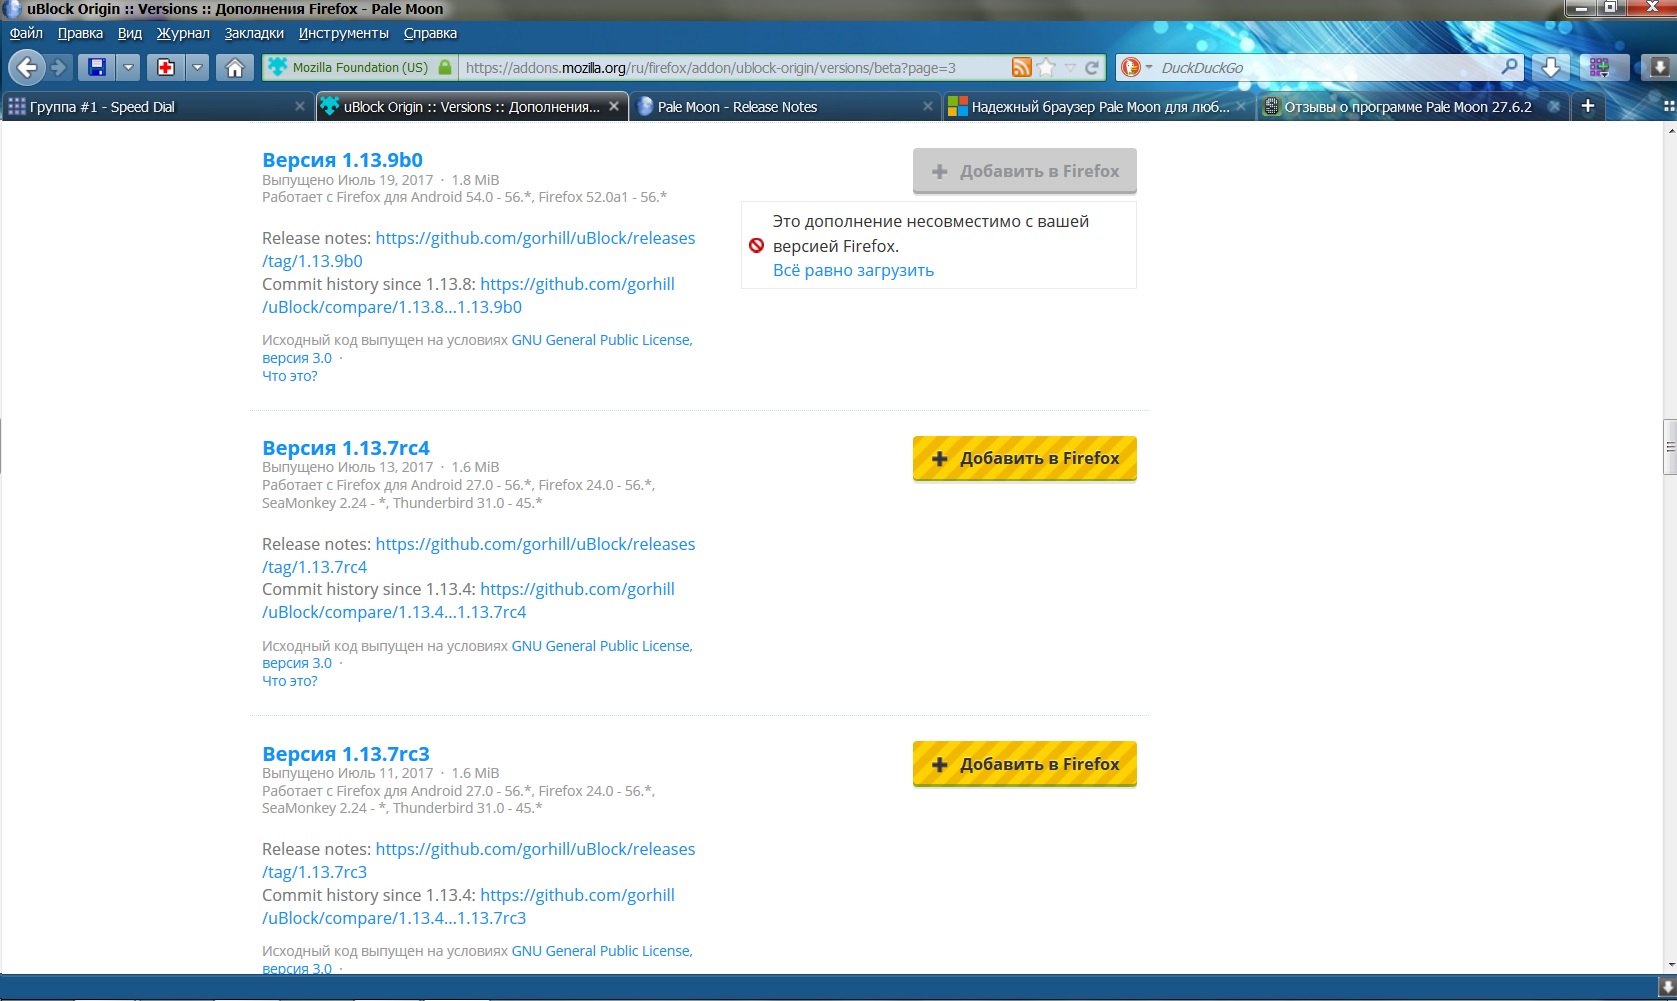
Task: Open the Справка menu
Action: 430,33
